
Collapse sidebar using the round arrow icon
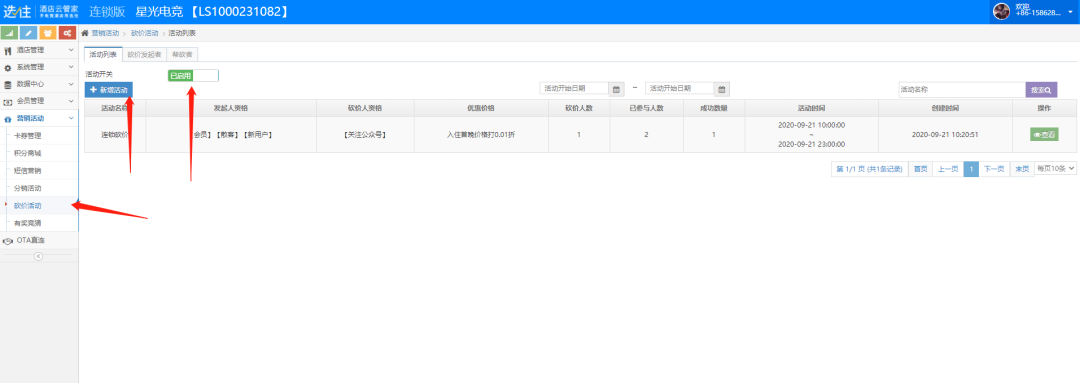(x=39, y=256)
